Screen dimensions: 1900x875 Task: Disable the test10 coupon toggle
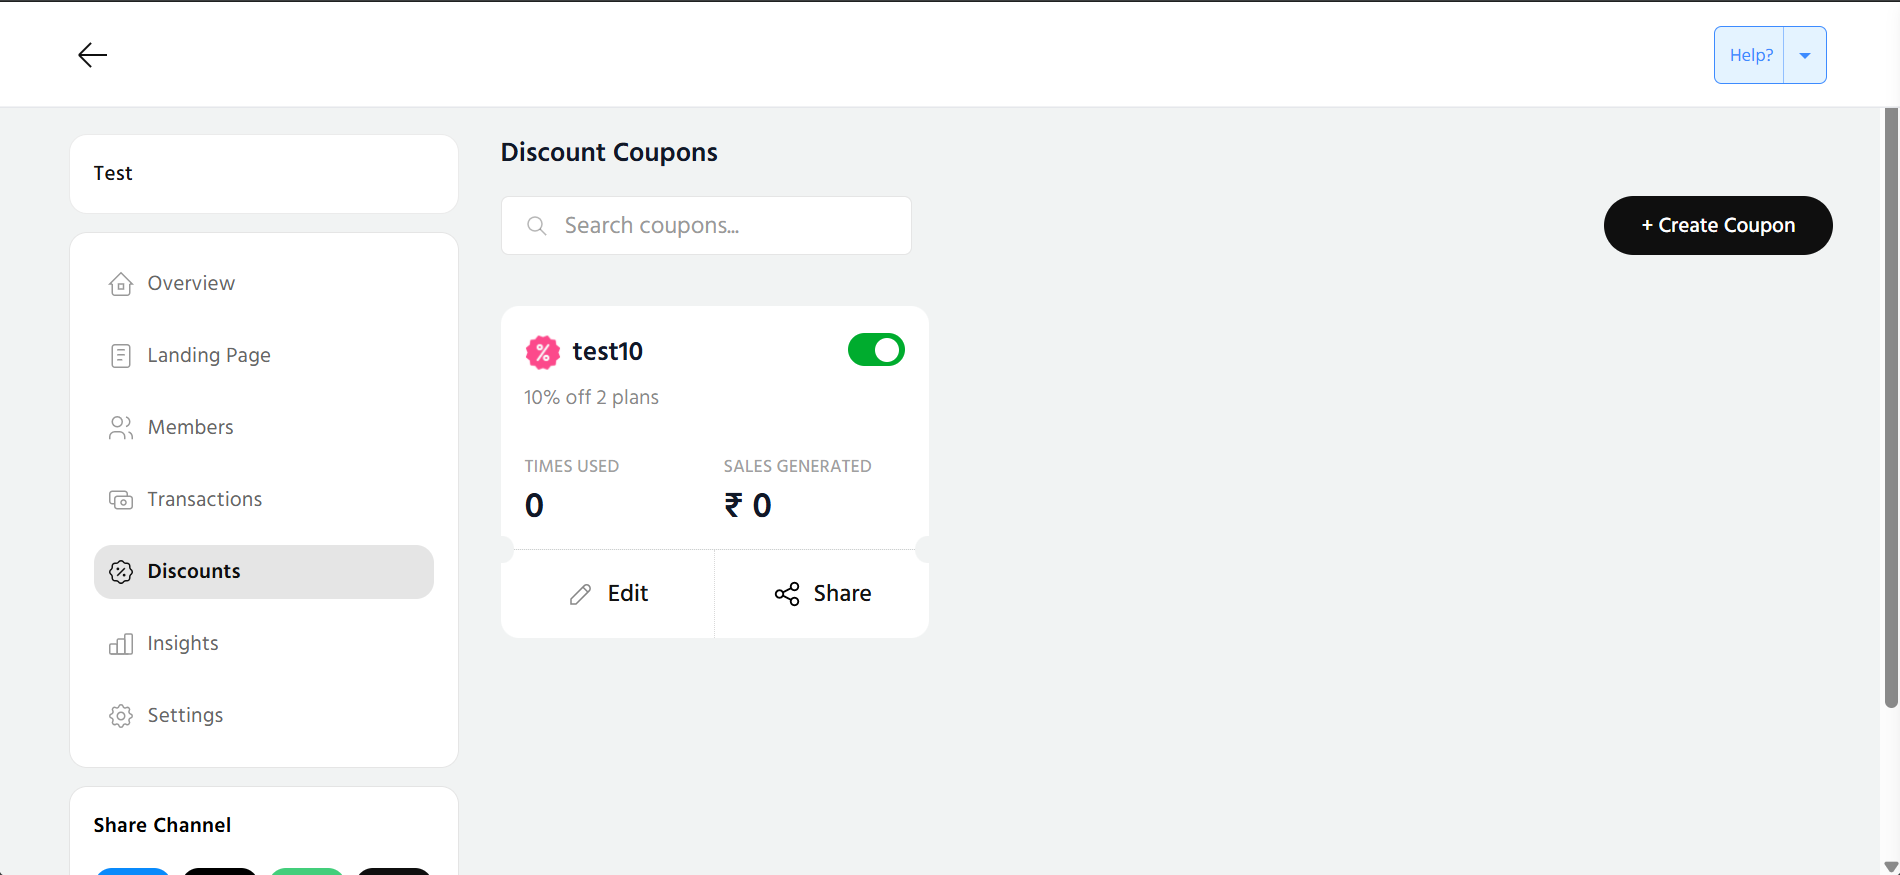(876, 350)
